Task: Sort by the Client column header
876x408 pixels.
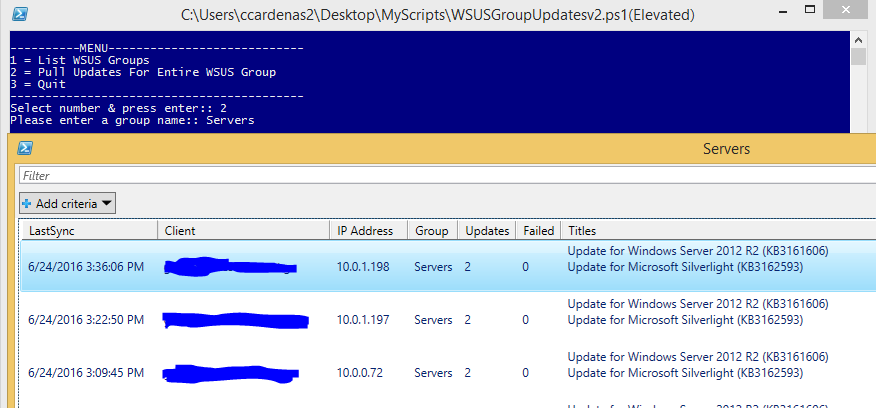Action: (x=244, y=231)
